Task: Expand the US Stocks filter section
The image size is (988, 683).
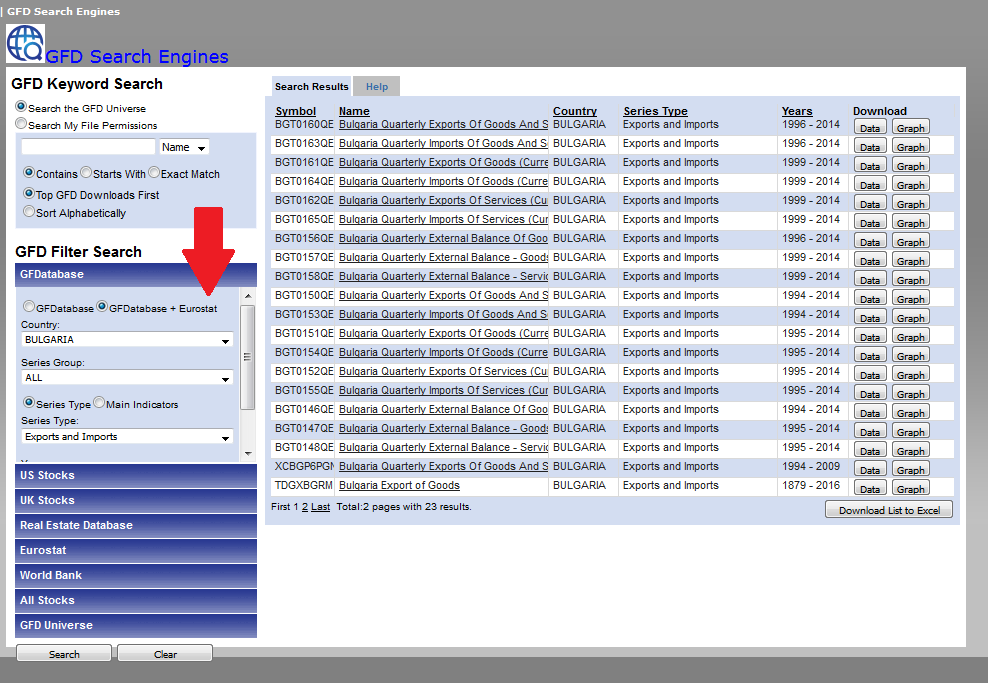Action: pyautogui.click(x=136, y=475)
